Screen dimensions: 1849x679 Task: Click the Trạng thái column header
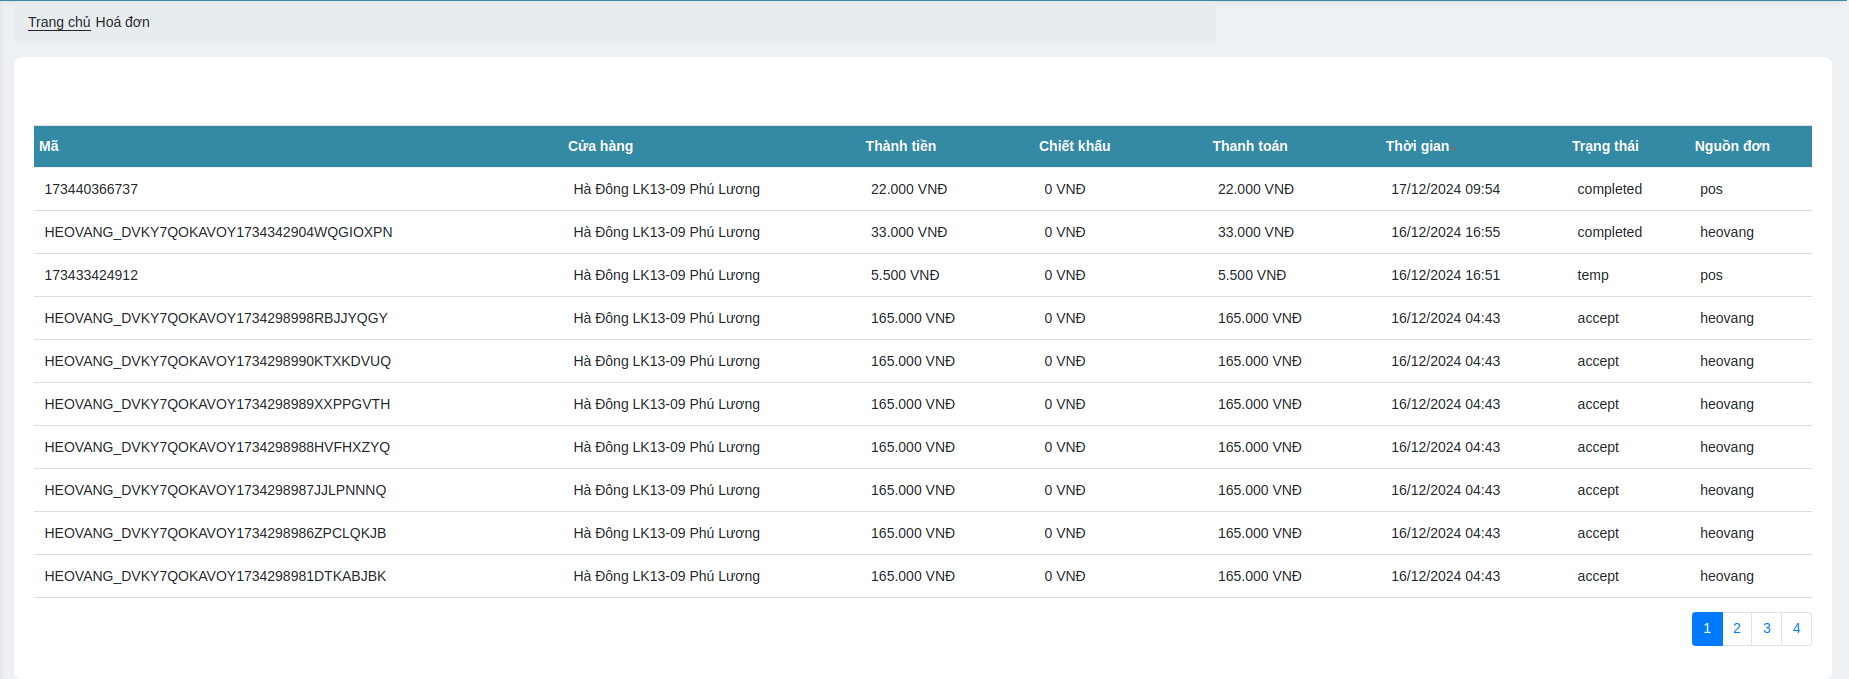click(x=1604, y=146)
